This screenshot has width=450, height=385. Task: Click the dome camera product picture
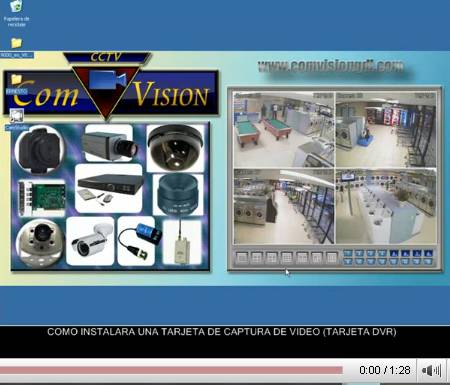point(175,148)
